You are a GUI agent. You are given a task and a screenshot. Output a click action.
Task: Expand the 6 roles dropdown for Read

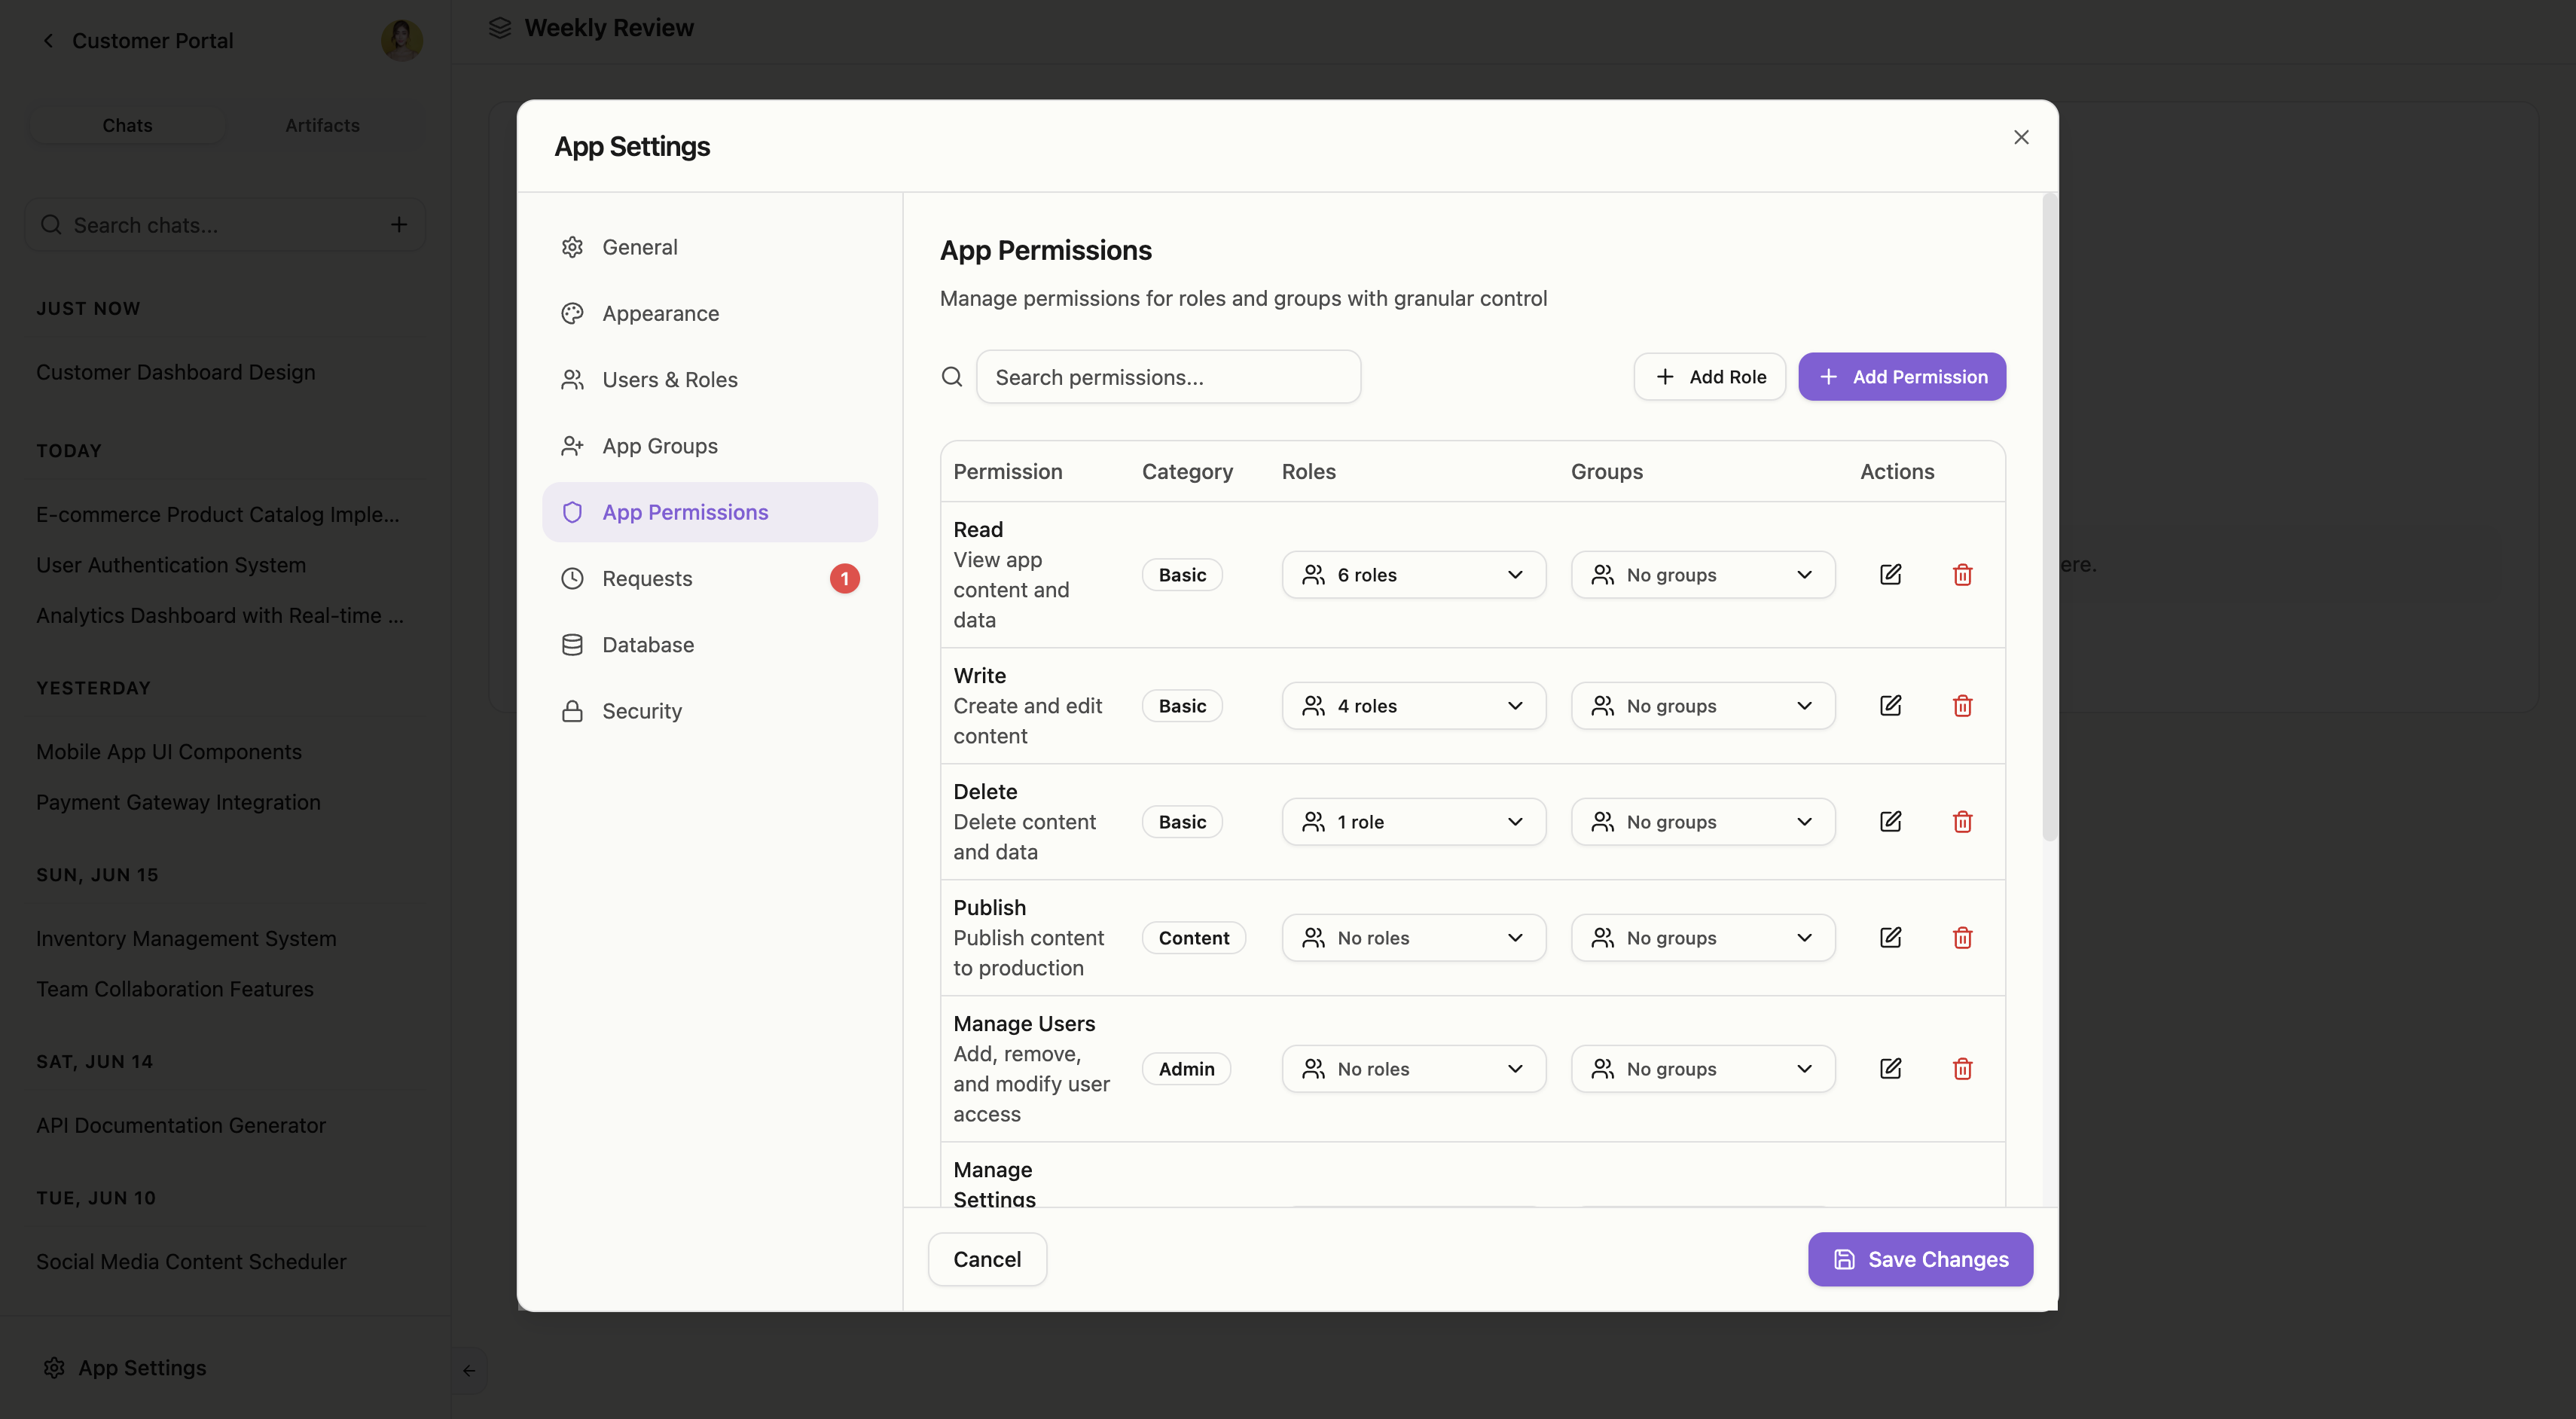[1413, 575]
